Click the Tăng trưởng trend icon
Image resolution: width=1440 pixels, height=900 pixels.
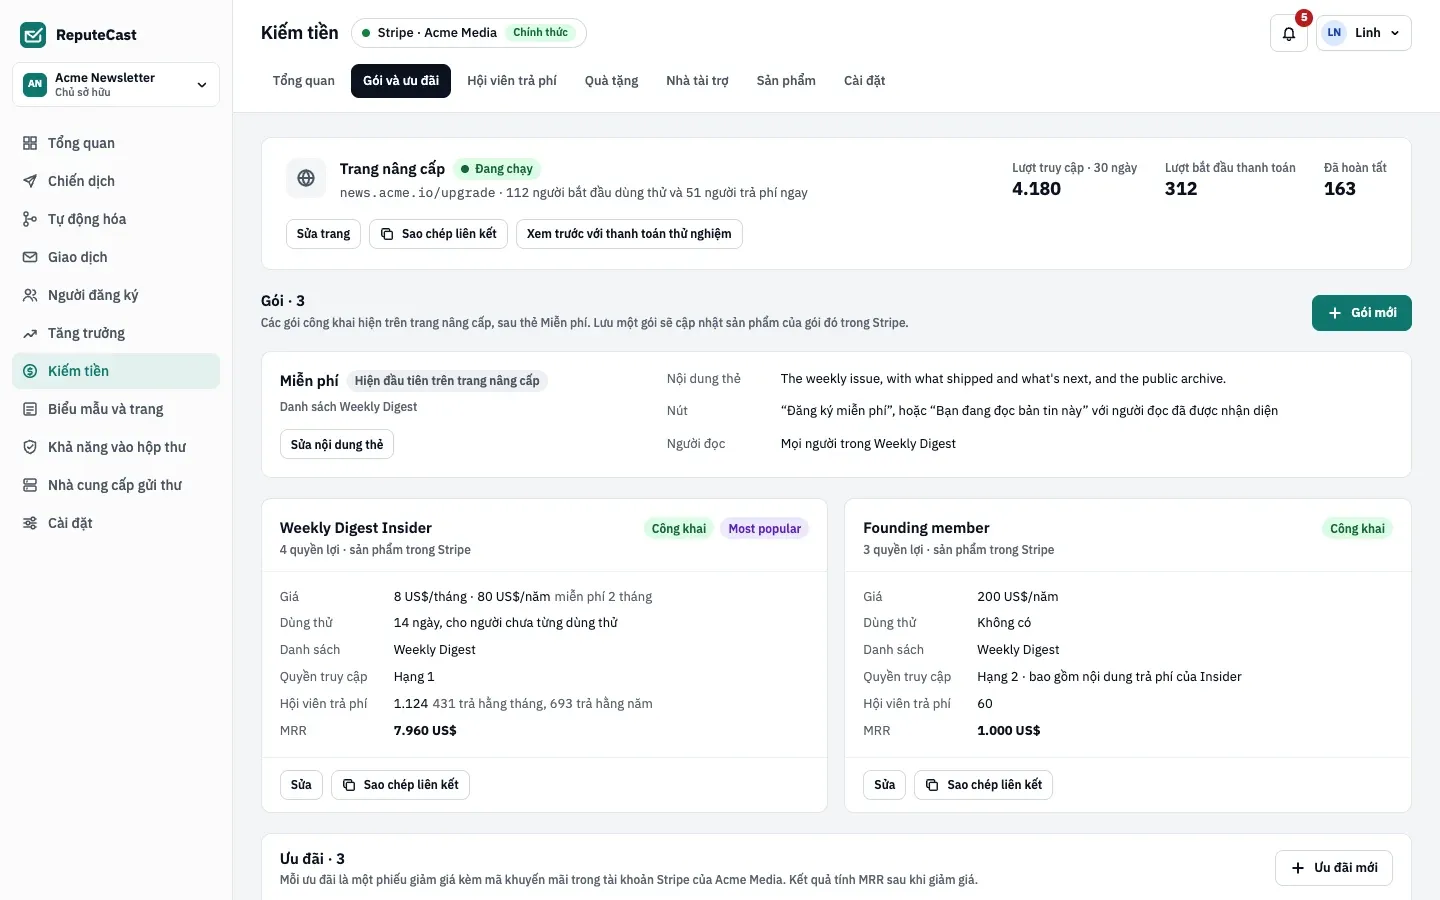coord(30,333)
